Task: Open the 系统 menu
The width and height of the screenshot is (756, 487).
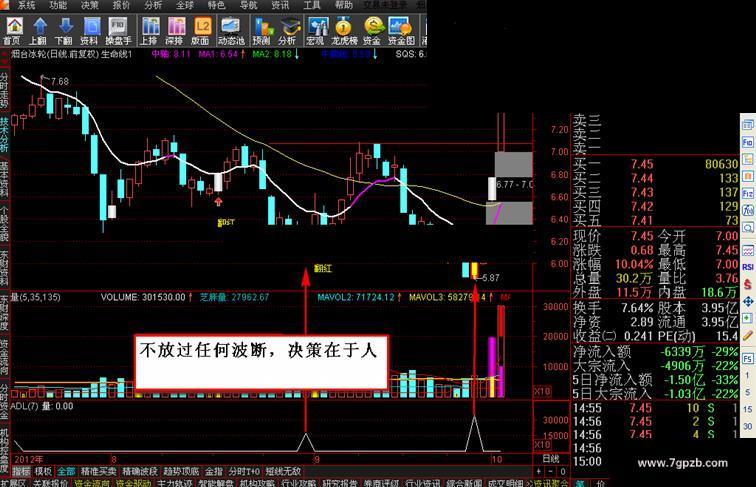Action: (x=27, y=5)
